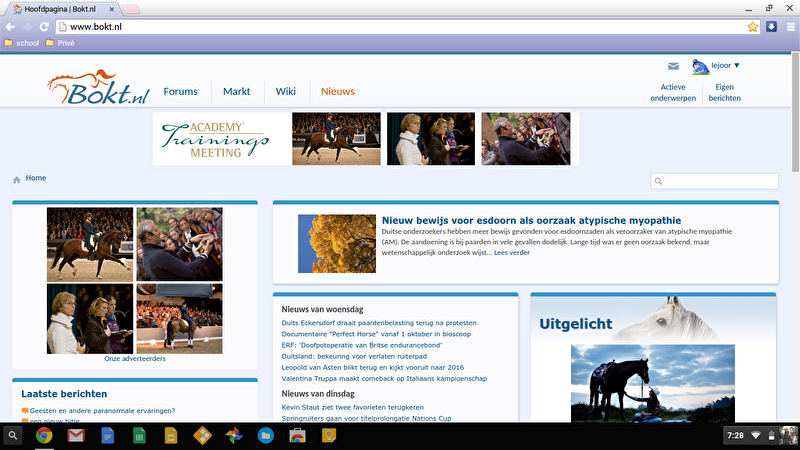Open Gmail from the shelf
The width and height of the screenshot is (800, 450).
tap(76, 436)
